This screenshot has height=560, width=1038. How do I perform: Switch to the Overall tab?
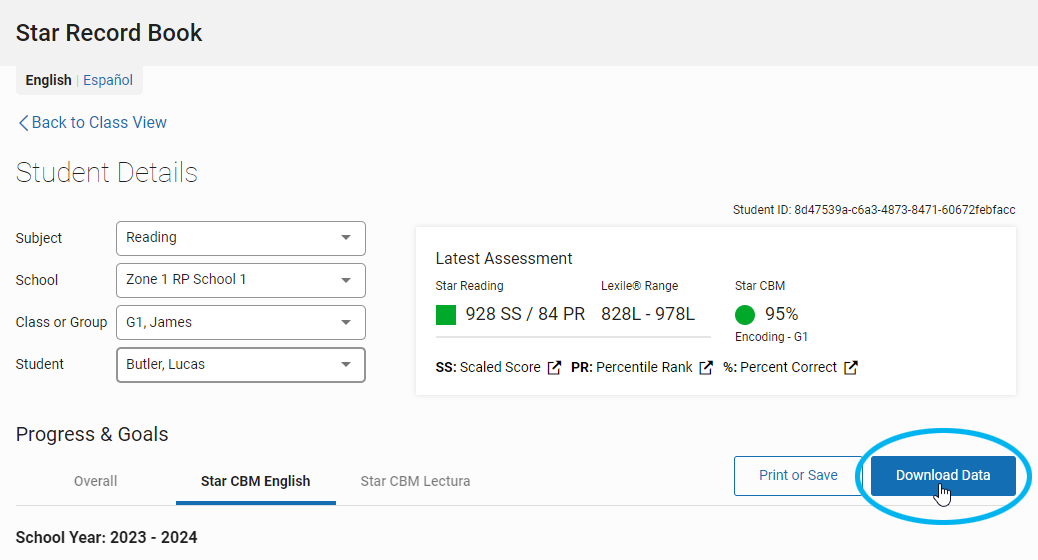95,481
